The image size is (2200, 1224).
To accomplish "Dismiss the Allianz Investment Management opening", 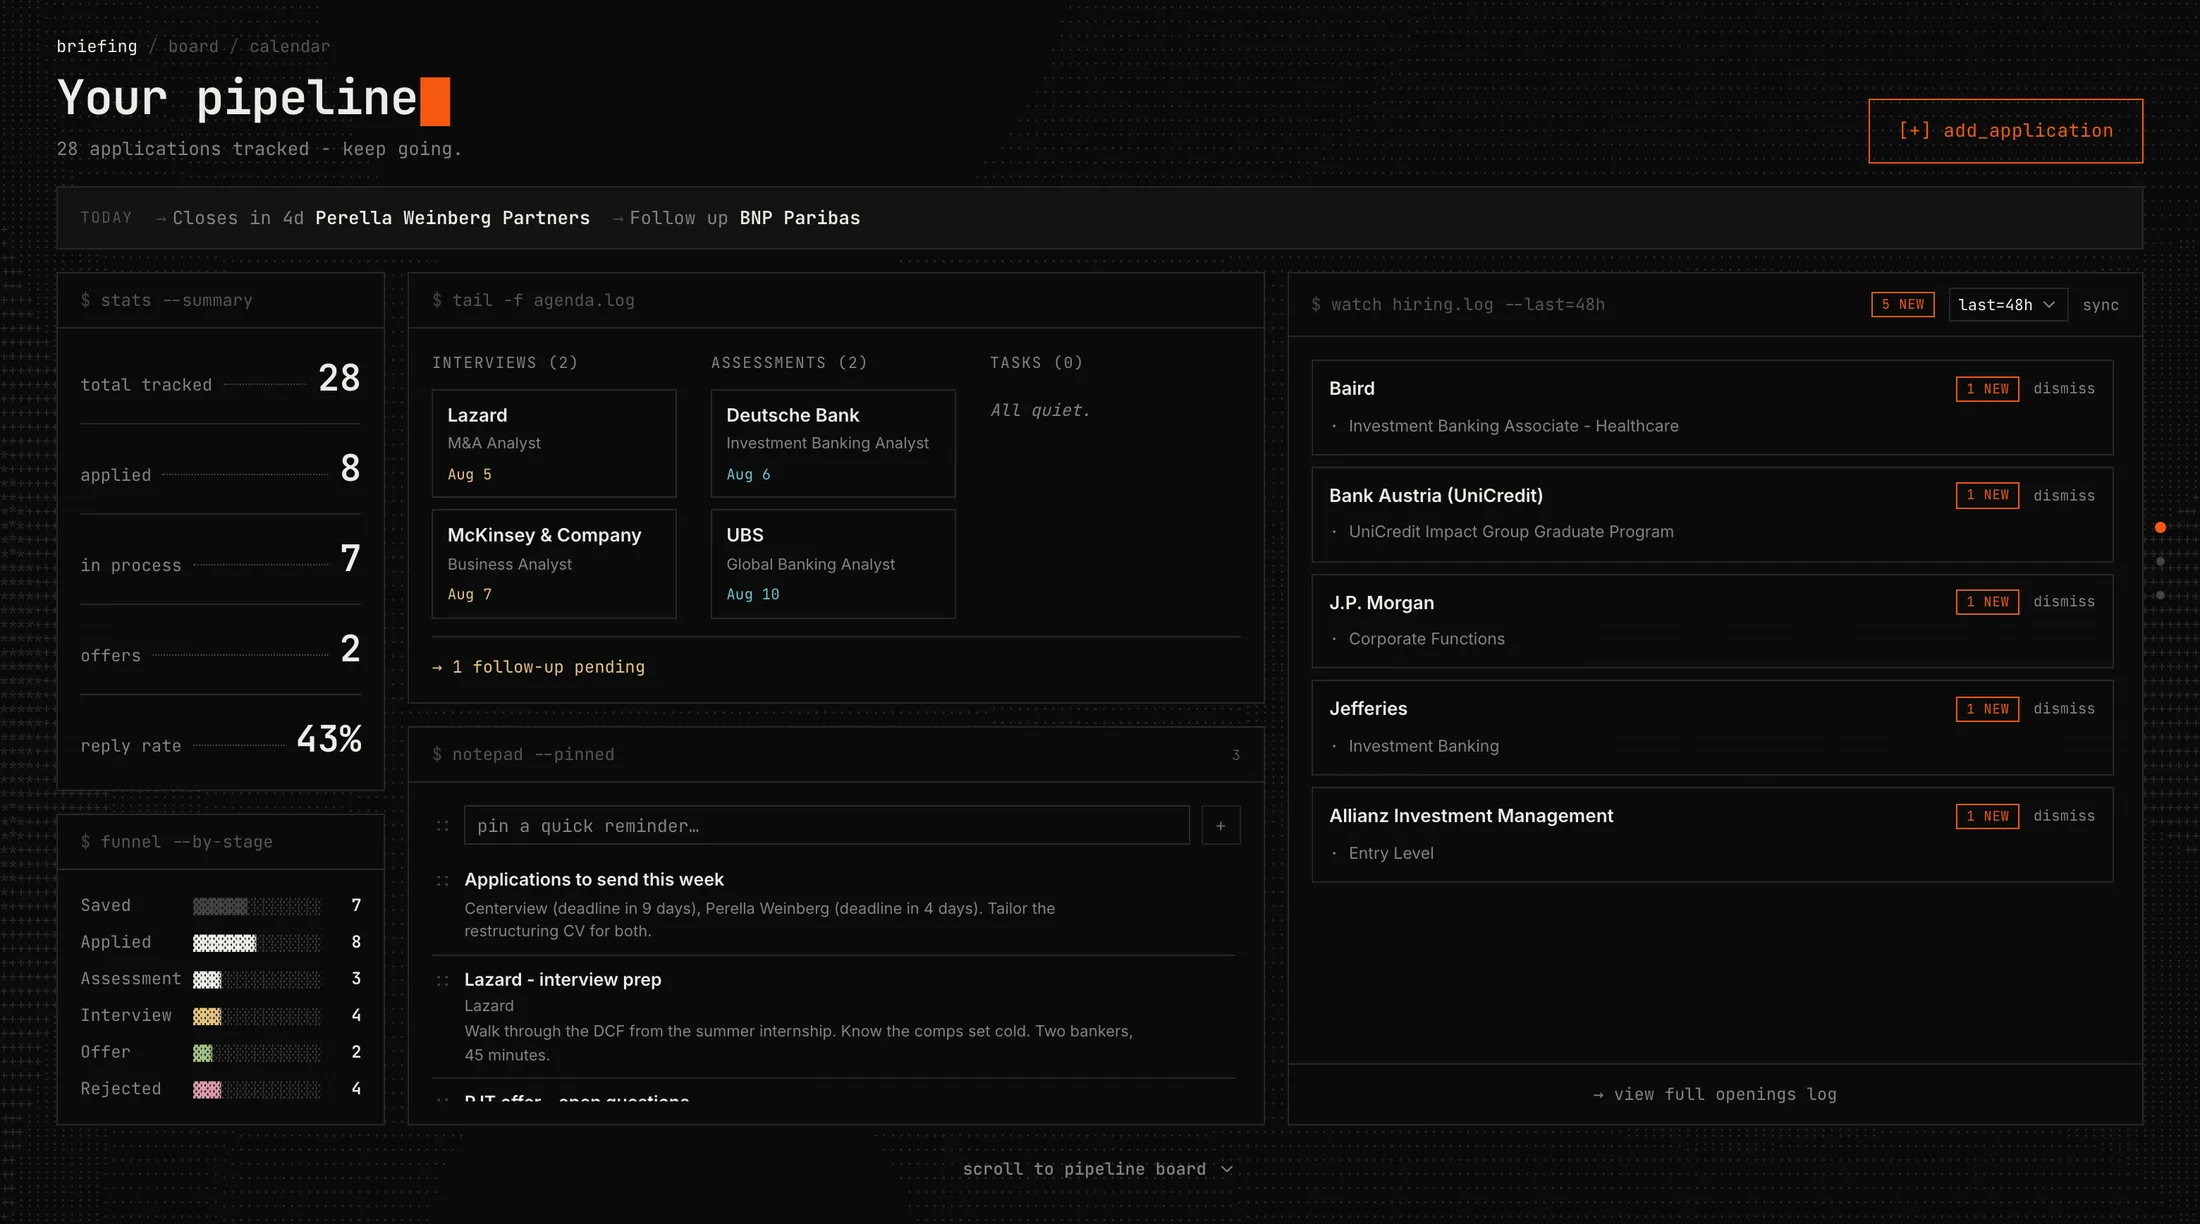I will (2063, 816).
